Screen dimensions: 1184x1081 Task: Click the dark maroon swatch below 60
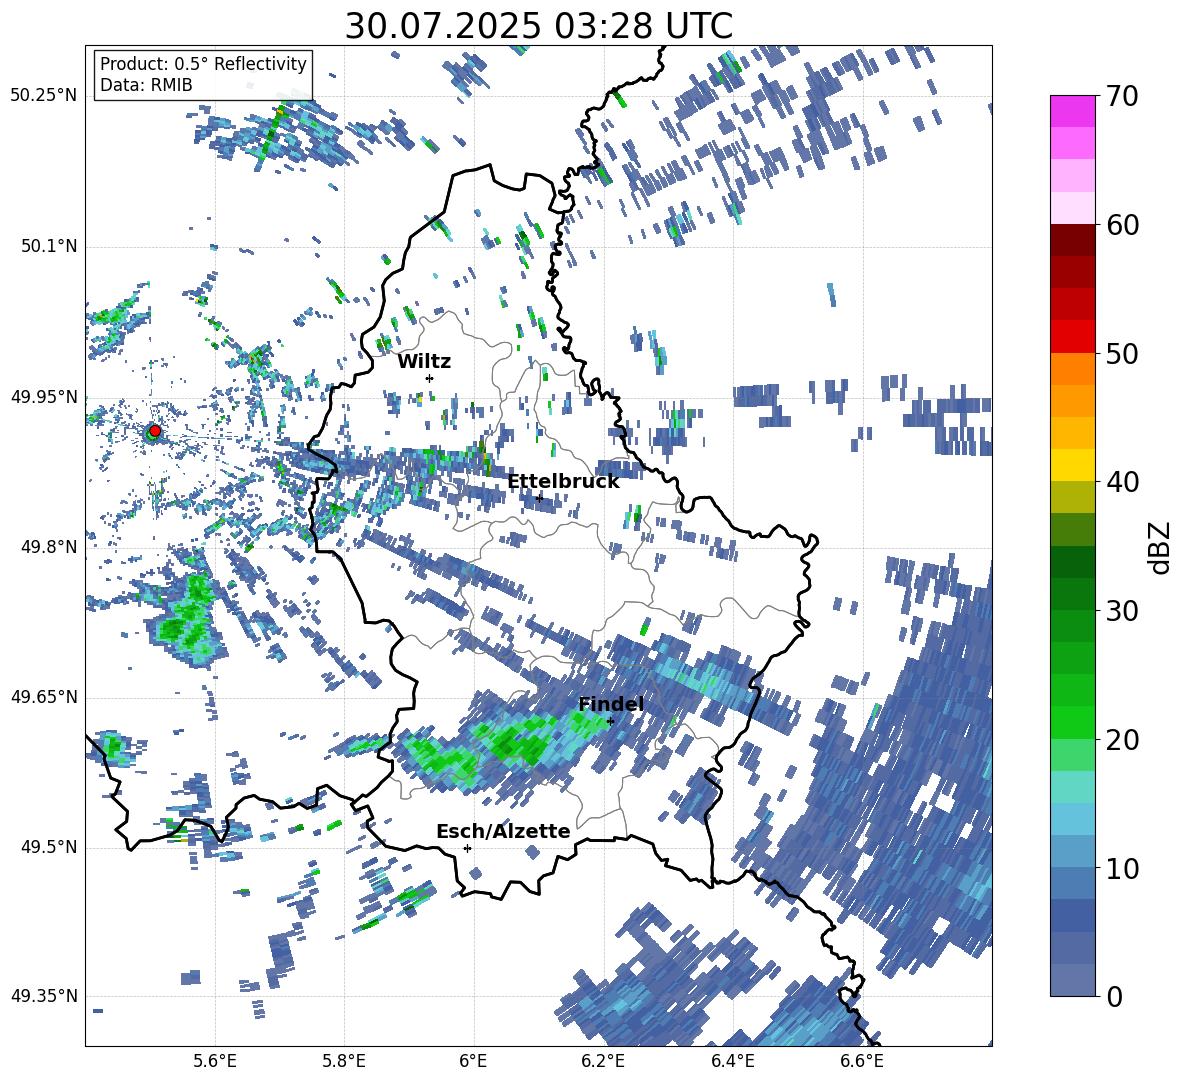(x=1072, y=240)
